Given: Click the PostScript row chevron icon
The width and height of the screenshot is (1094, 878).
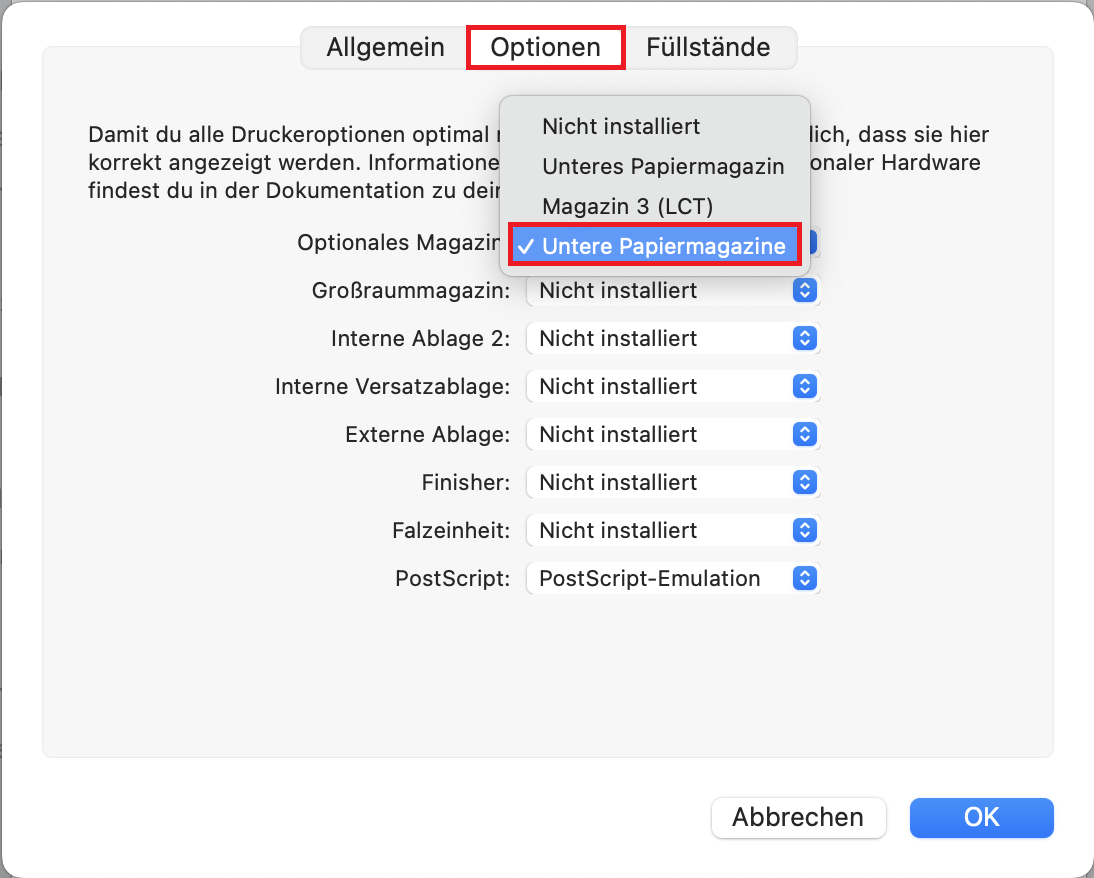Looking at the screenshot, I should 805,579.
